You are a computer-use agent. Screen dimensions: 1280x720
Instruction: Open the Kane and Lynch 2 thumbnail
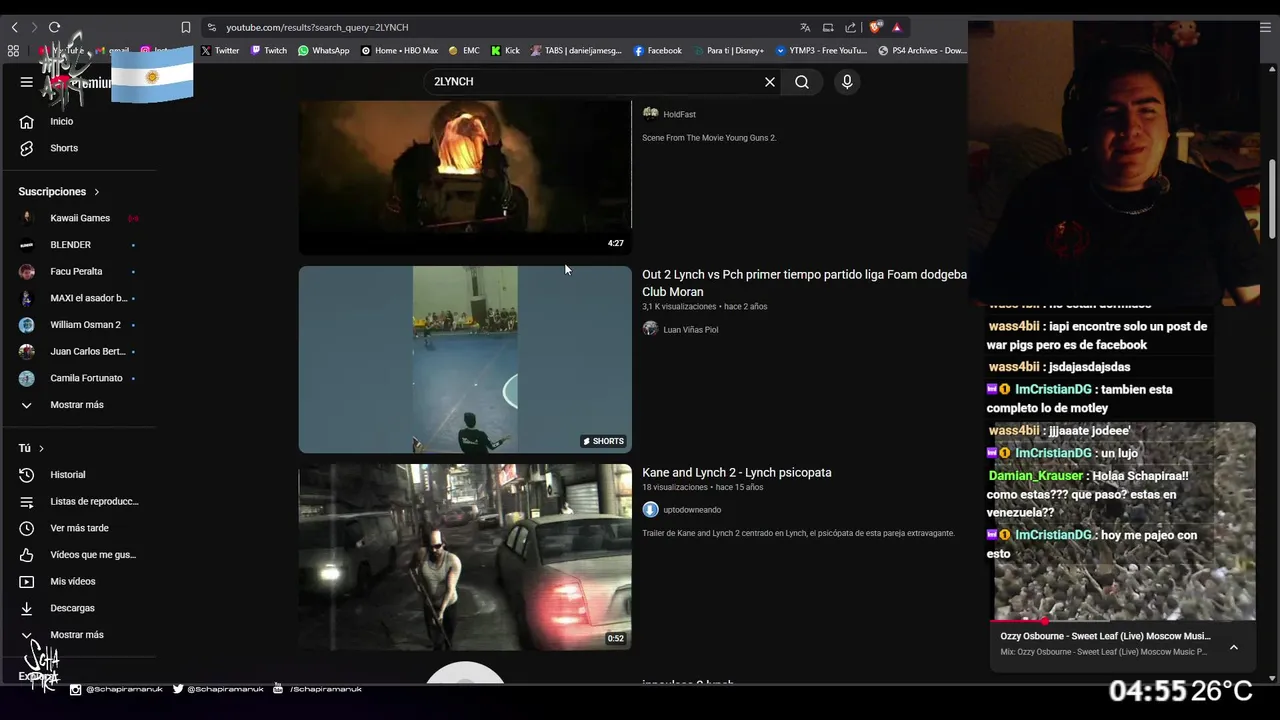pos(465,557)
